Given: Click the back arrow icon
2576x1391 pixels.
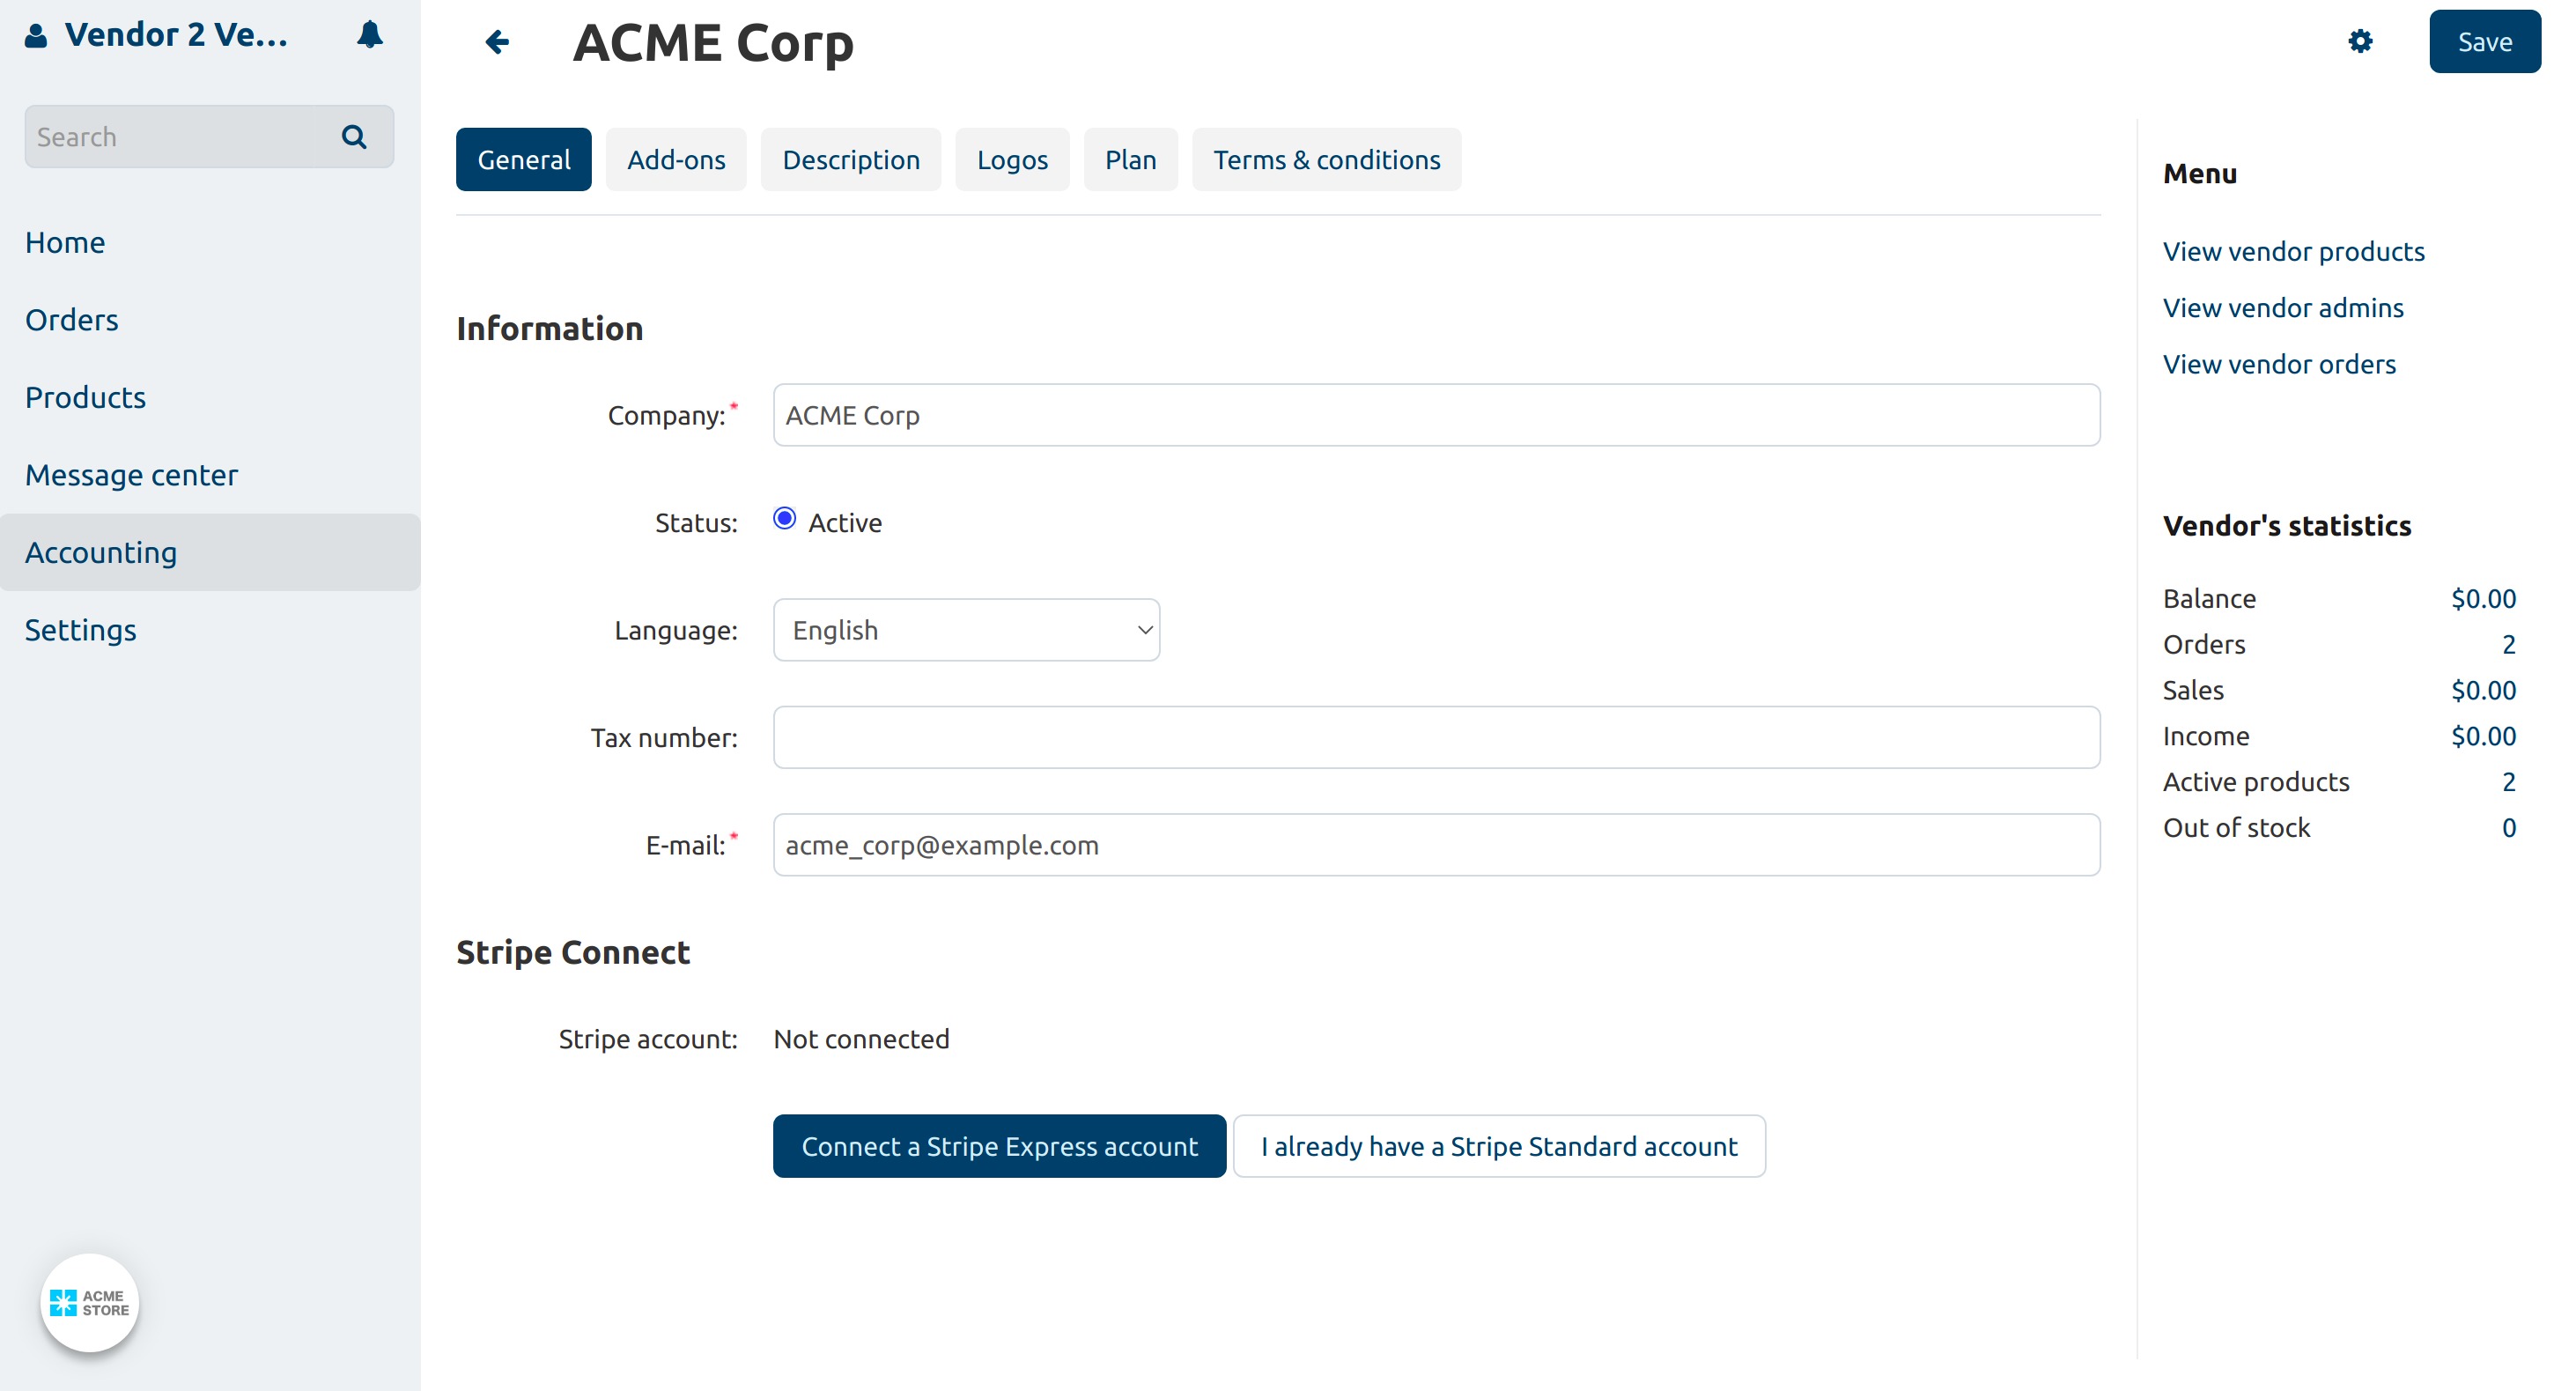Looking at the screenshot, I should (497, 42).
